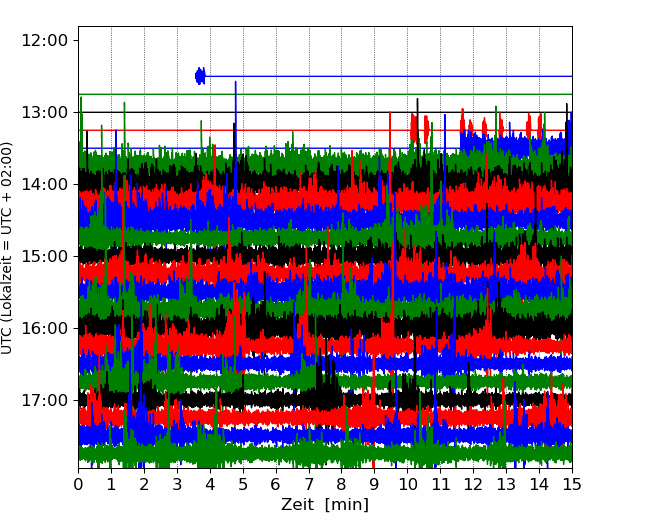Screen dimensions: 650x520
Task: Click the 13:00 UTC axis label
Action: coord(44,112)
